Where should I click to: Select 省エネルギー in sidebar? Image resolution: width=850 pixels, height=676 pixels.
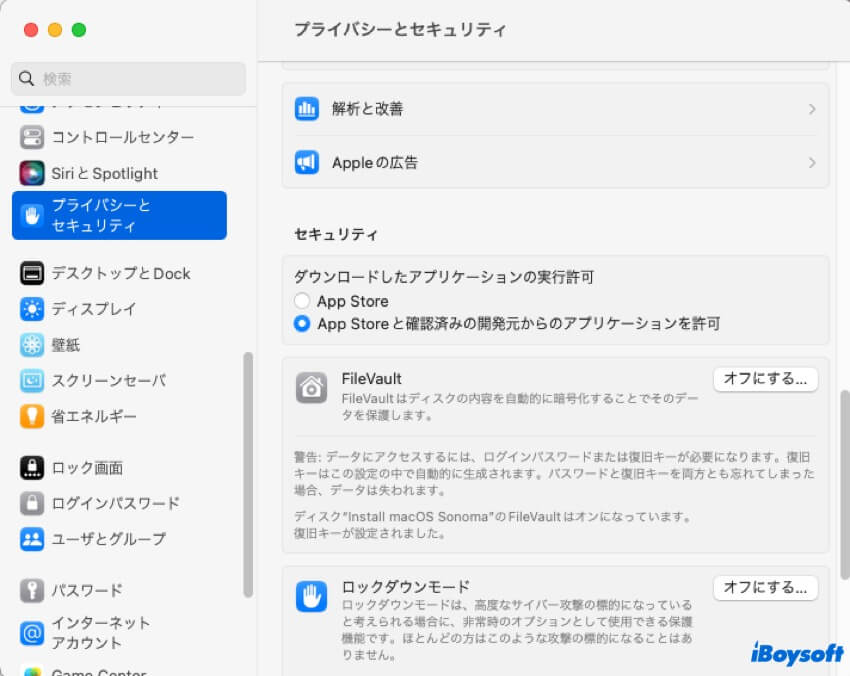[x=119, y=416]
